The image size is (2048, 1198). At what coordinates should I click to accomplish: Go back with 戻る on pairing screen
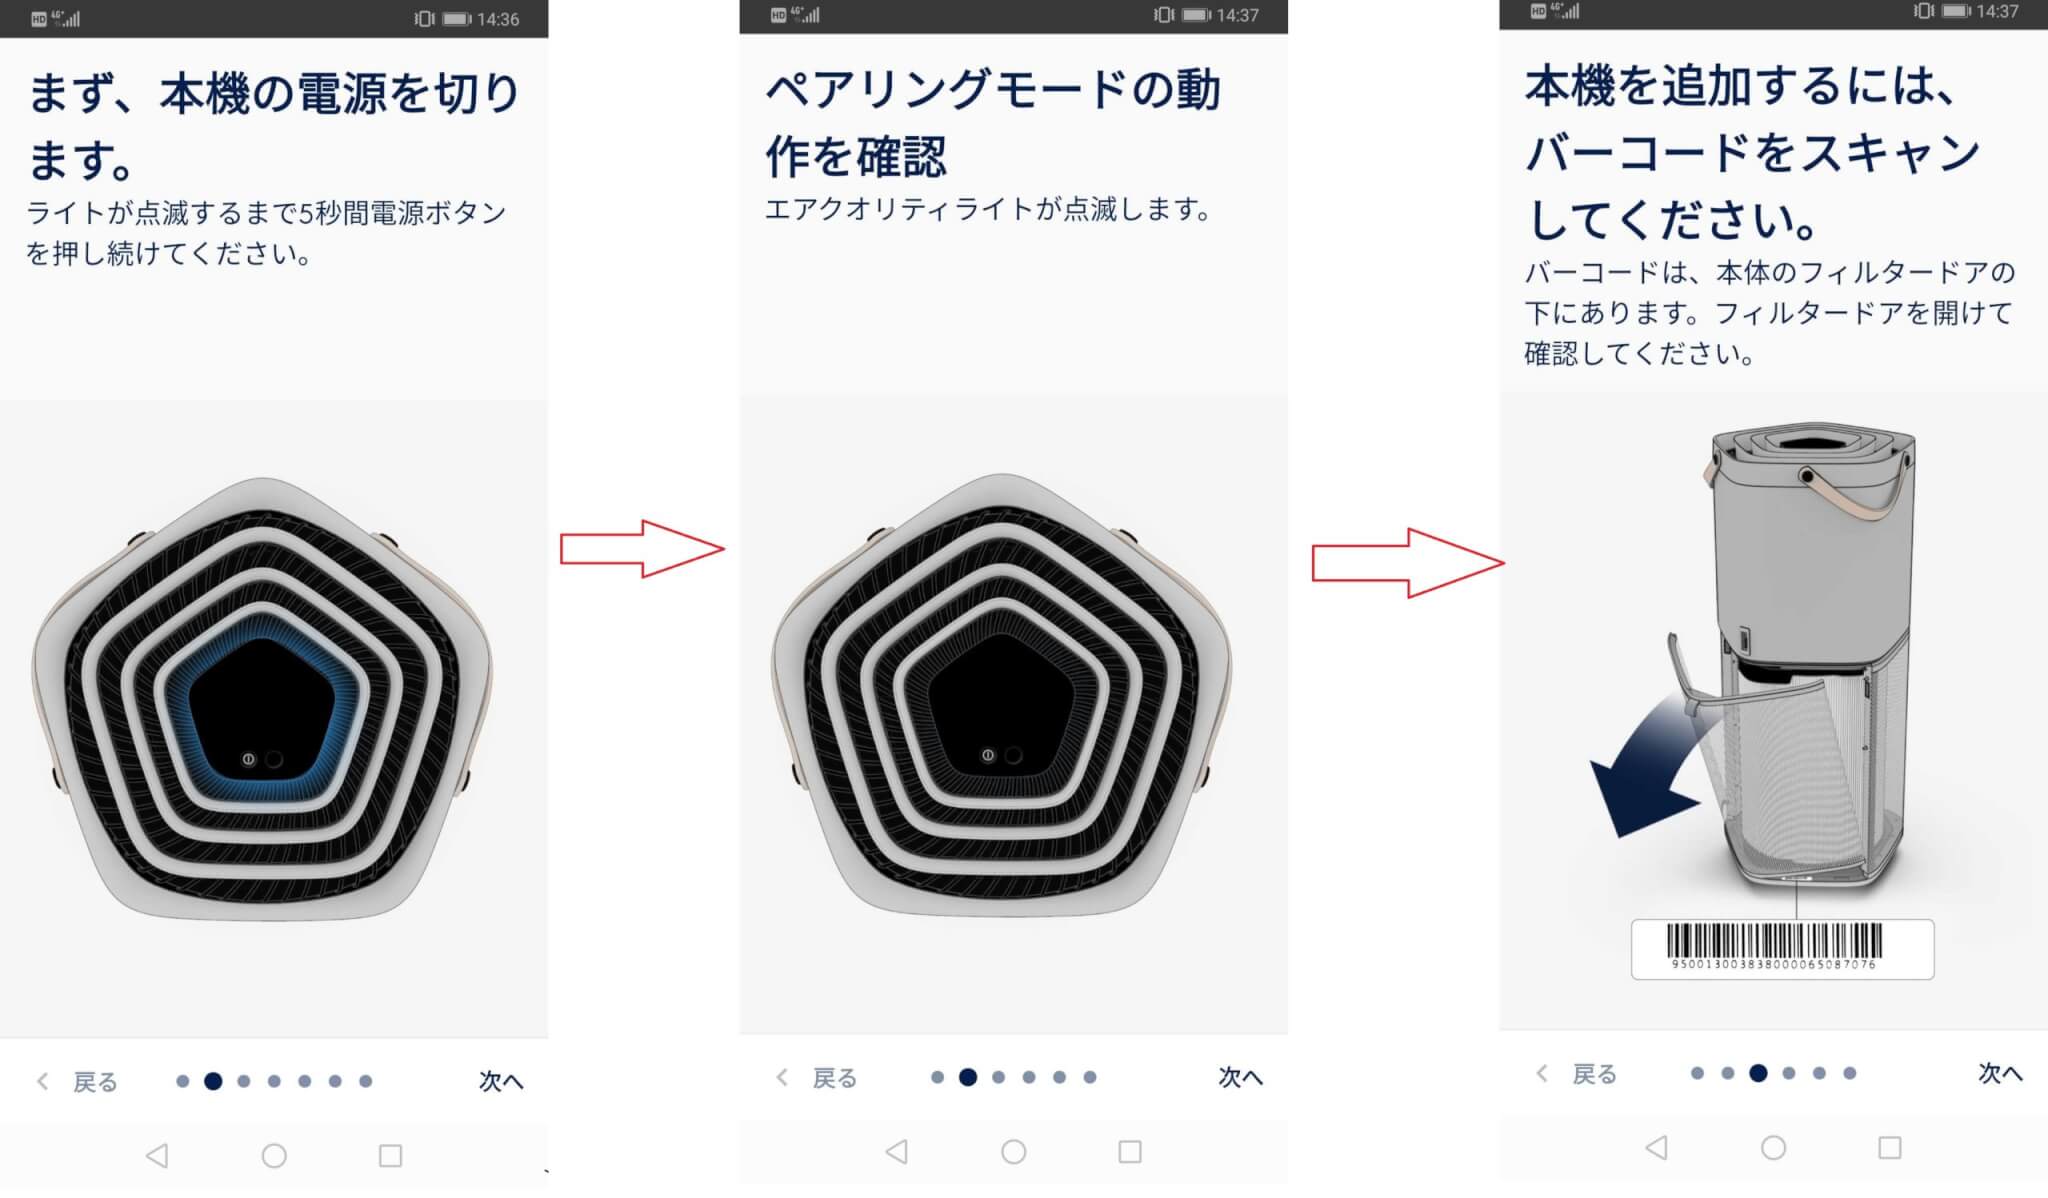834,1077
